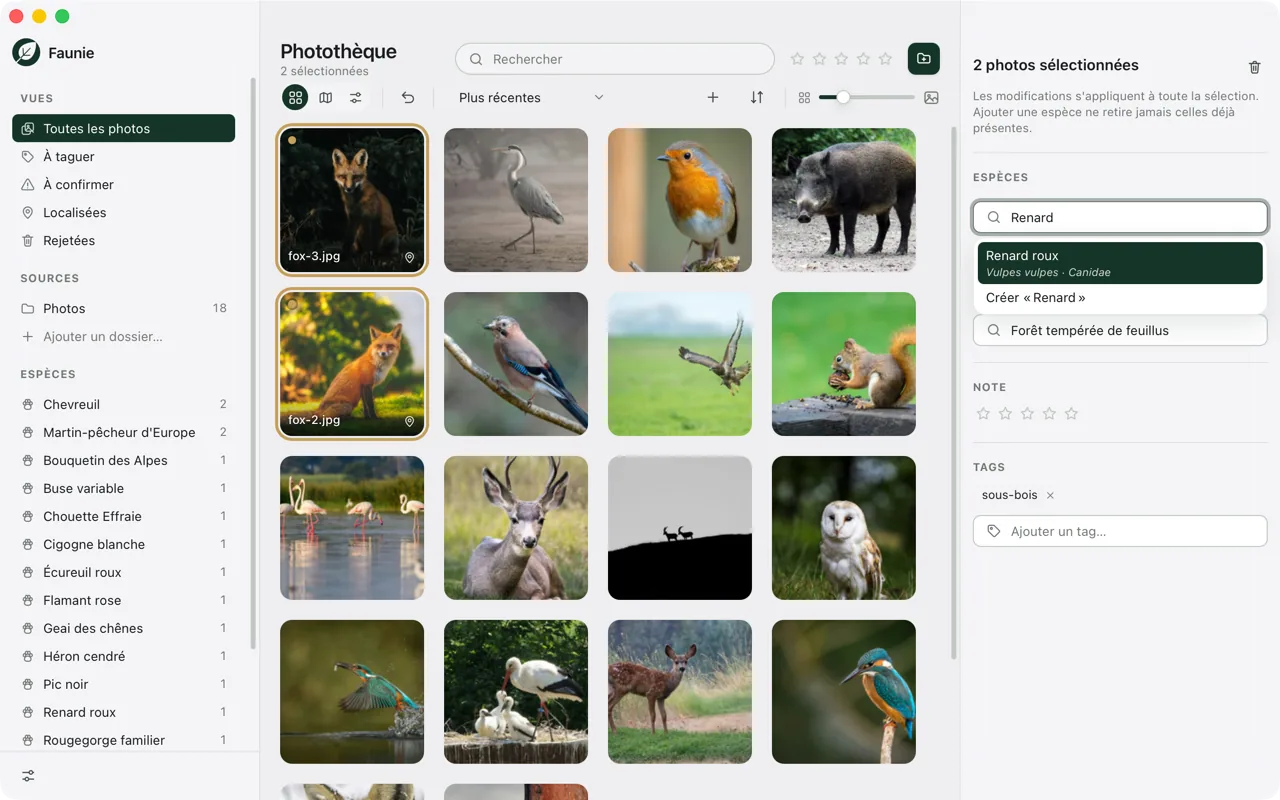Filter by Flamant rose species
1280x800 pixels.
tap(124, 601)
